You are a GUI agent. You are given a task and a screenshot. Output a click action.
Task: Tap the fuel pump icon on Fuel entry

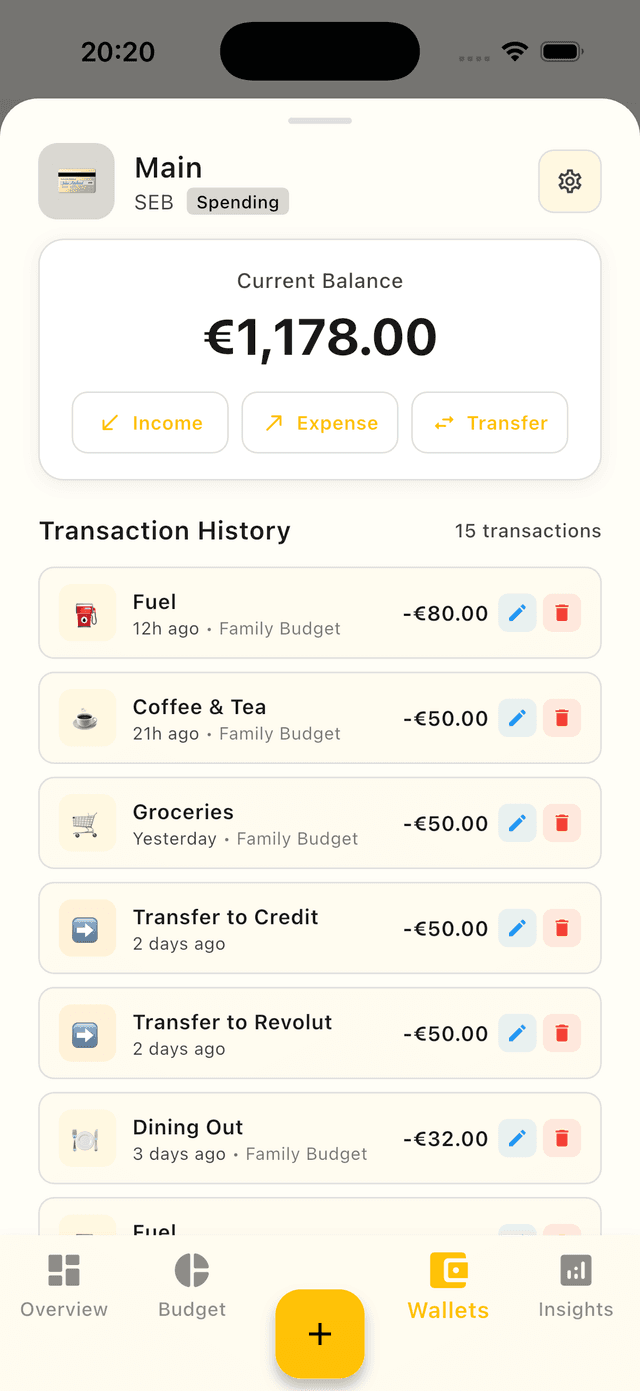(x=86, y=613)
